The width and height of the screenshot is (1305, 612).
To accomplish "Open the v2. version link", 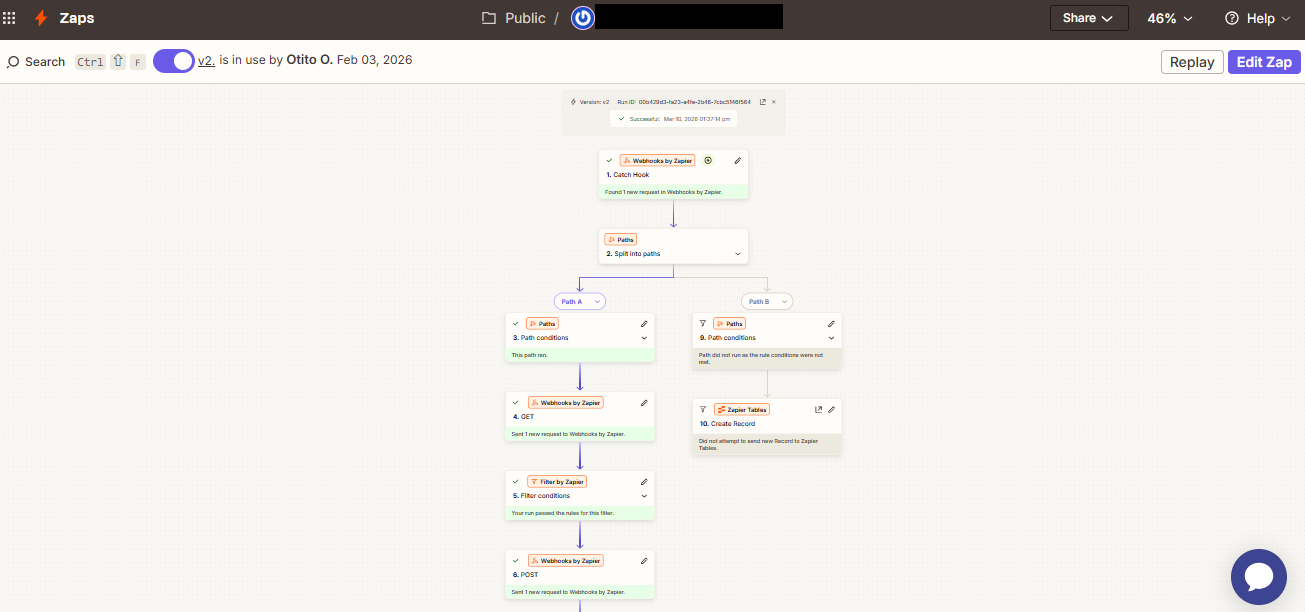I will point(206,61).
